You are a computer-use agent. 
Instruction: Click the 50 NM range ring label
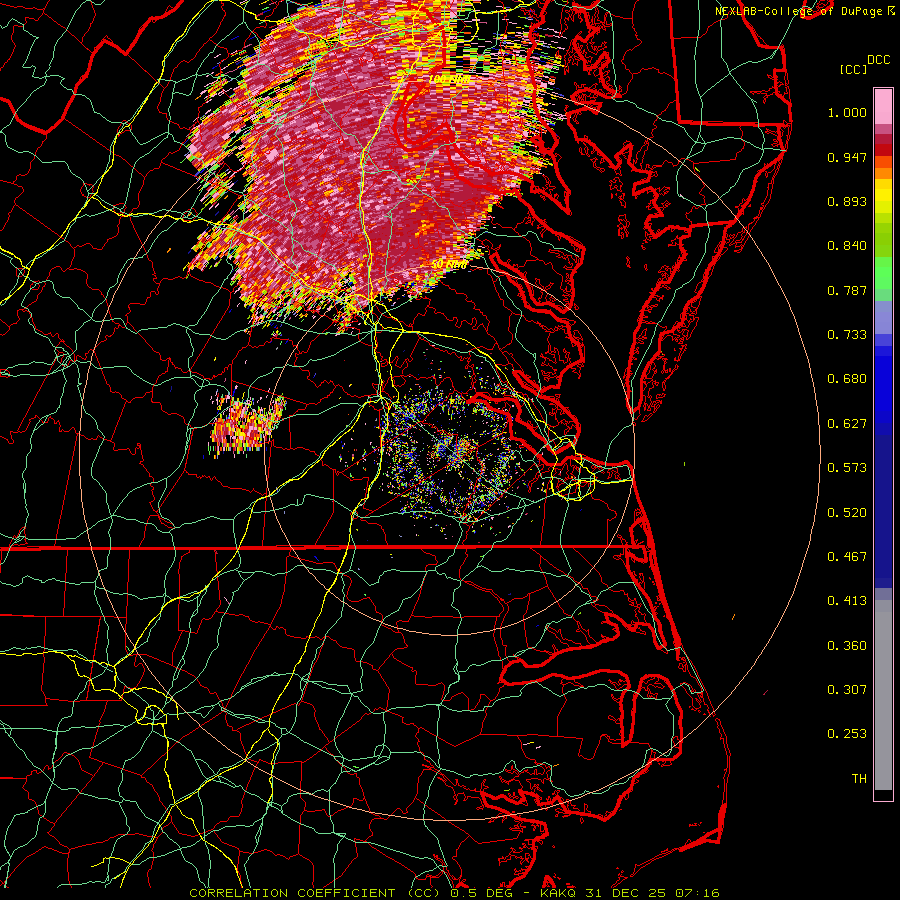pos(449,265)
